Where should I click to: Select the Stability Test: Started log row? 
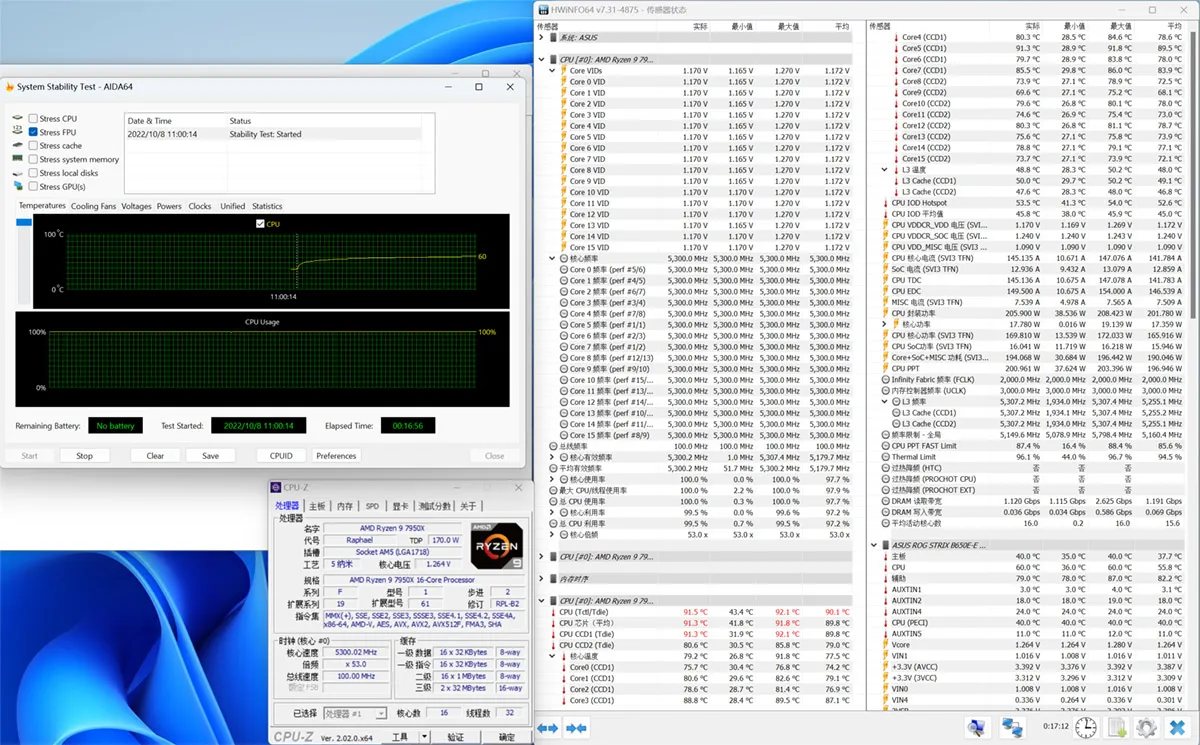[272, 134]
